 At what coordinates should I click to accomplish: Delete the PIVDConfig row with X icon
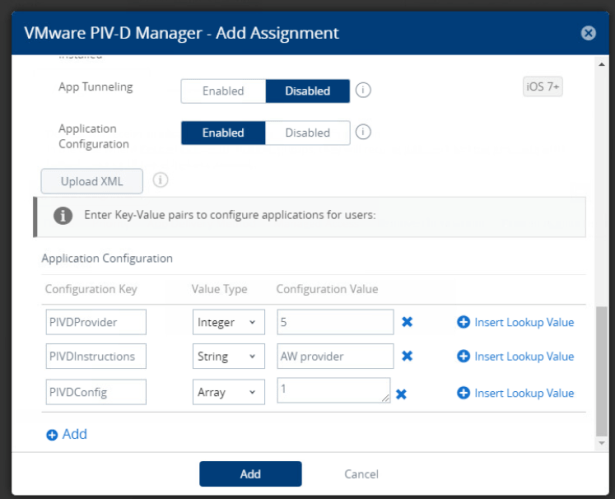tap(401, 394)
